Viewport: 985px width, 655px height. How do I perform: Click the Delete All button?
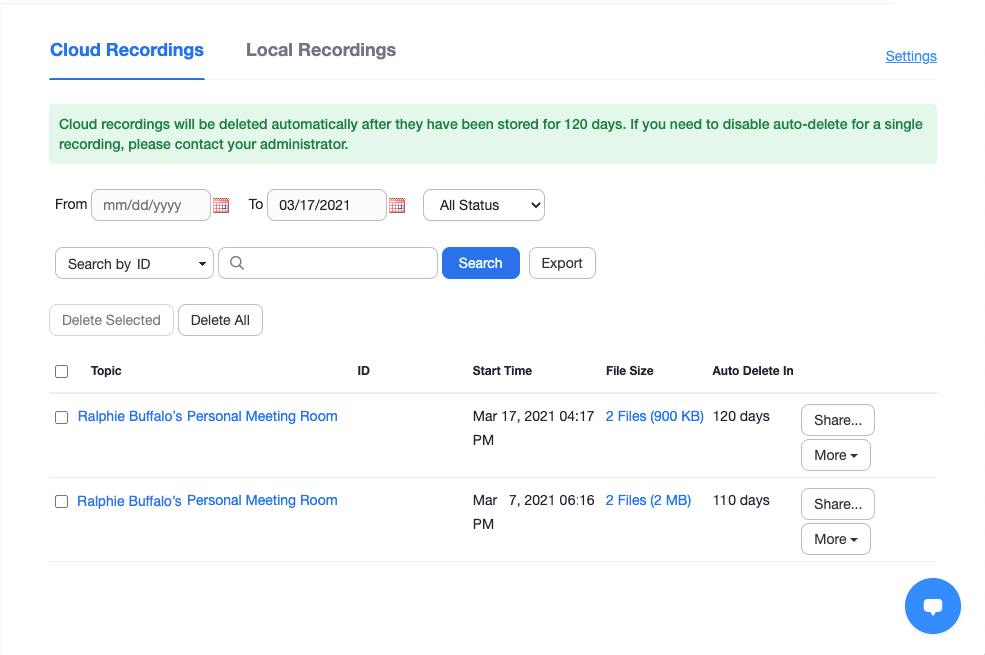[220, 320]
